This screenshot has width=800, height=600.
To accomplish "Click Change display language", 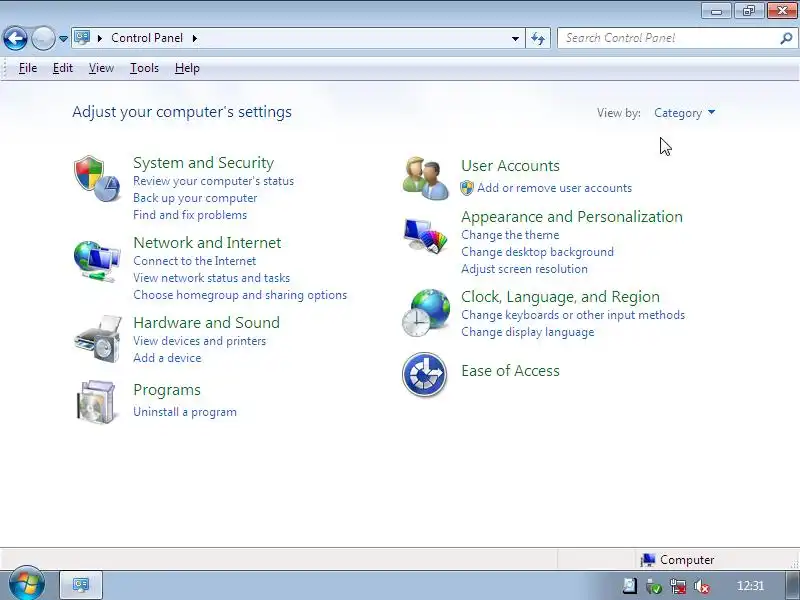I will (528, 332).
